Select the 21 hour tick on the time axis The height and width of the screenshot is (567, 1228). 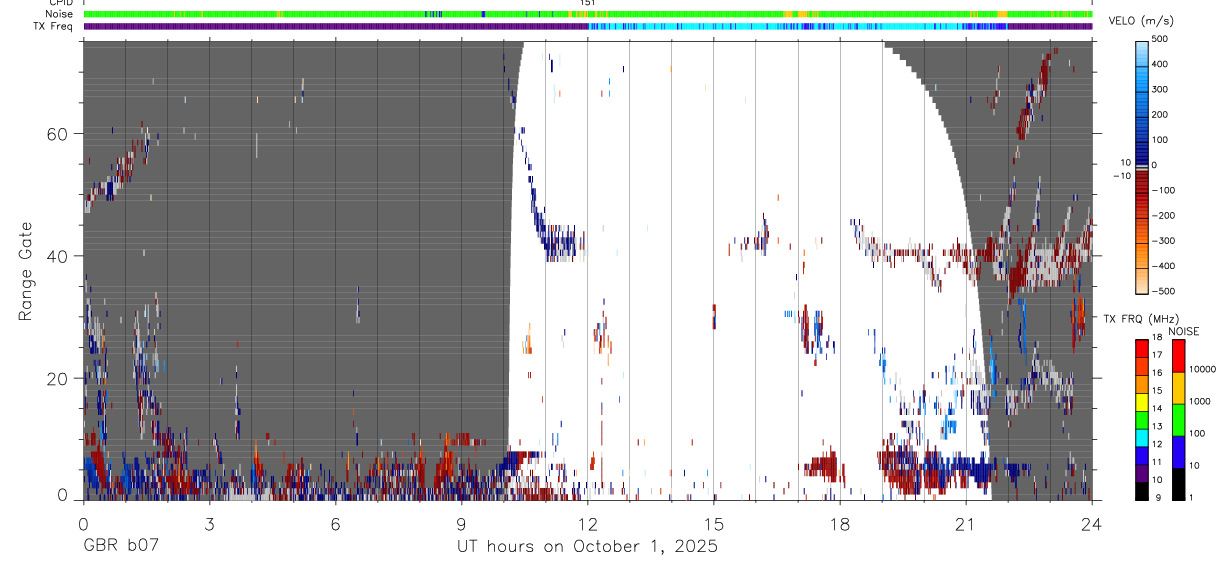point(965,523)
